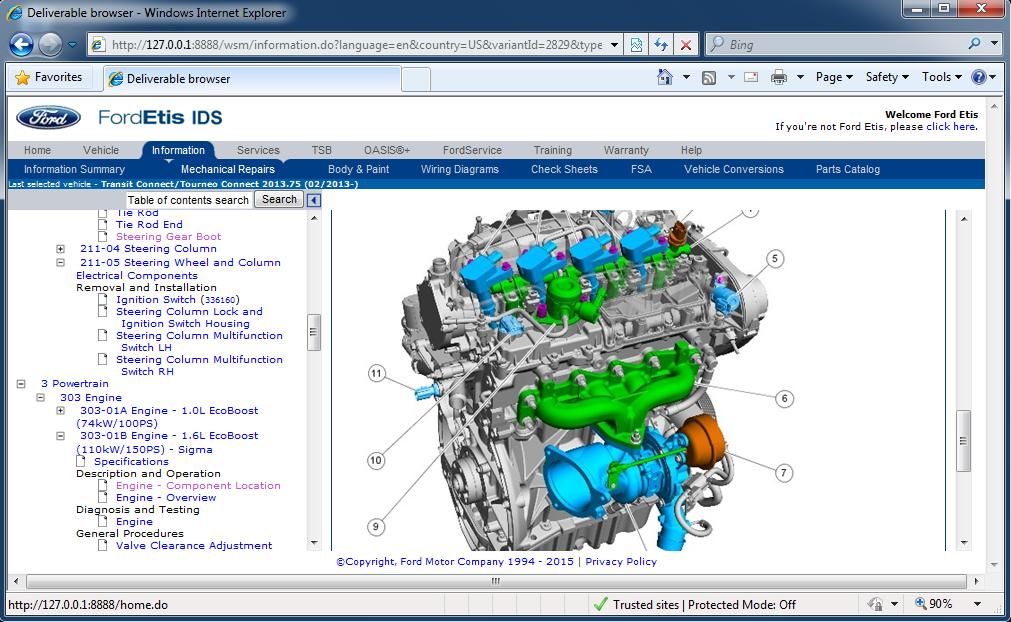The image size is (1011, 622).
Task: Click the engine diagram vertical scrollbar thumb
Action: click(x=963, y=441)
